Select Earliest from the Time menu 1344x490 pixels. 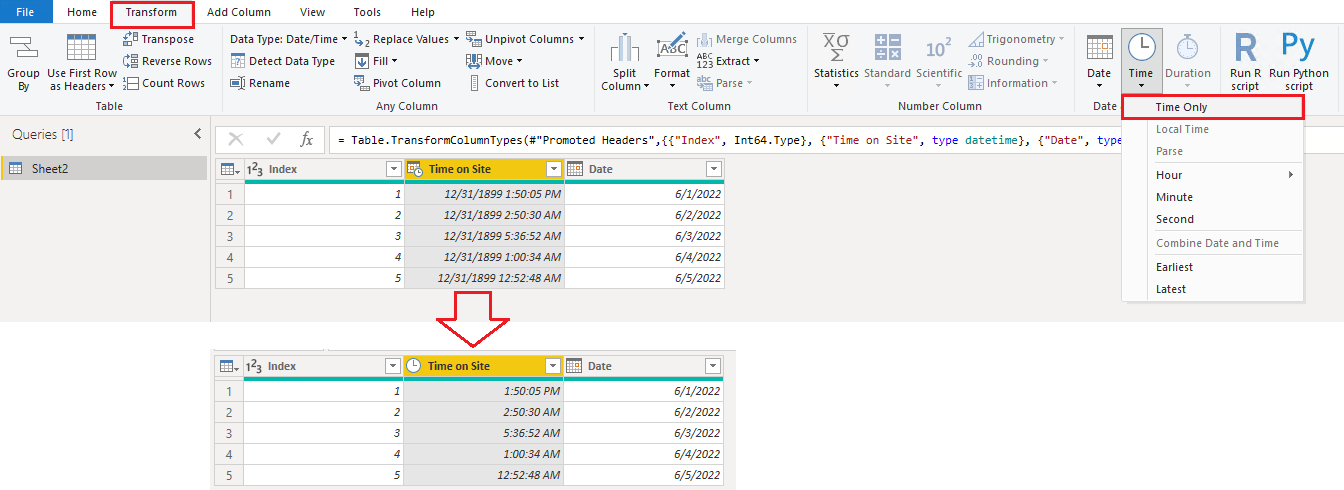(x=1213, y=267)
